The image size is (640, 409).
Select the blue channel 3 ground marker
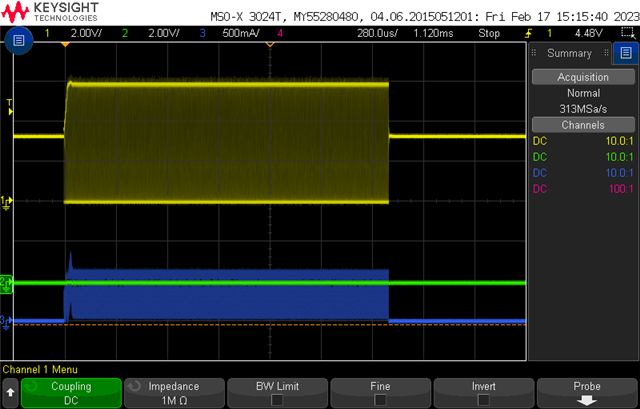coord(6,322)
